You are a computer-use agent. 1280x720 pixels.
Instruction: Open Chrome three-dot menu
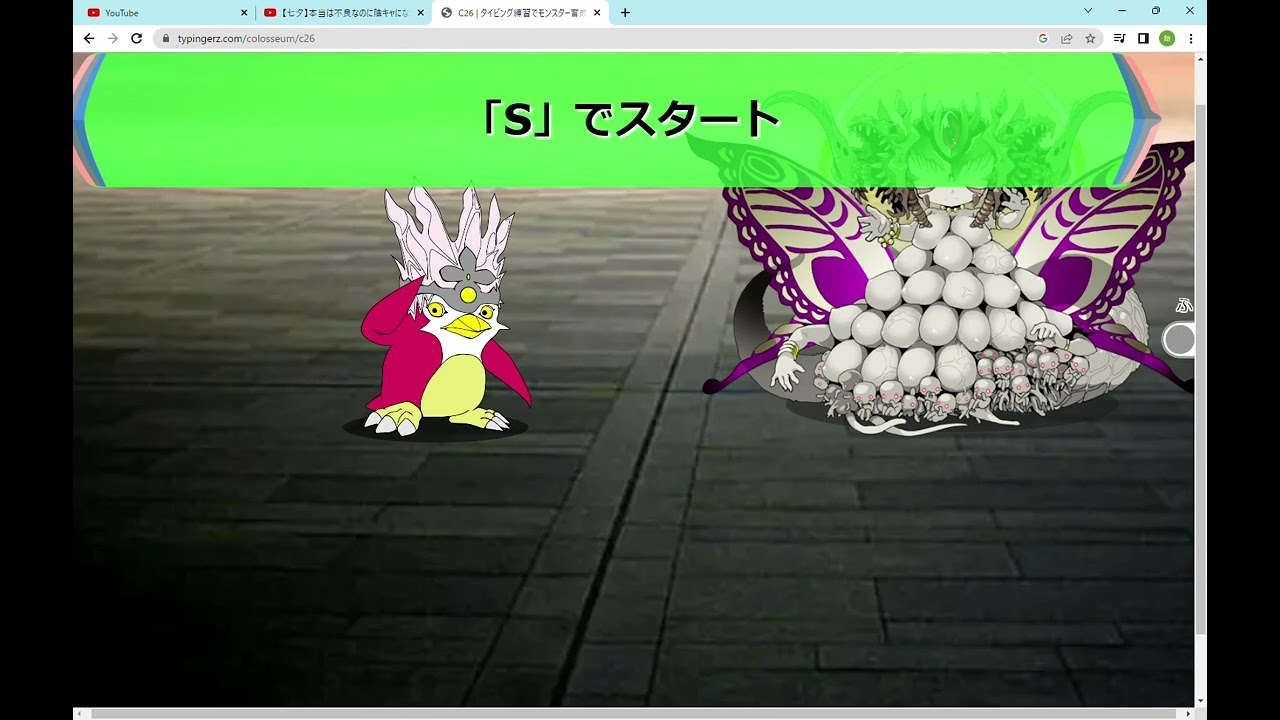[x=1191, y=38]
